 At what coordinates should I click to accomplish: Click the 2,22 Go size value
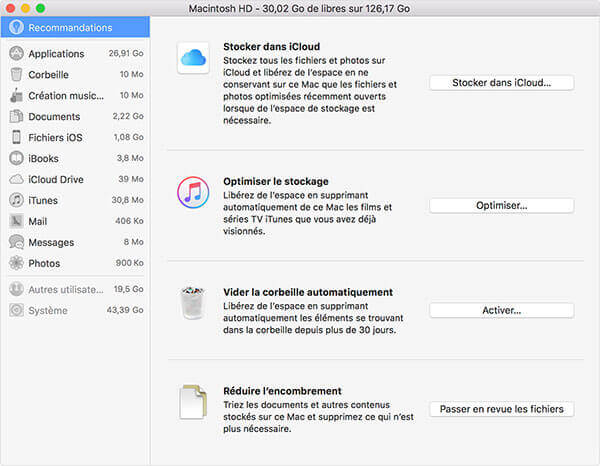(x=128, y=116)
